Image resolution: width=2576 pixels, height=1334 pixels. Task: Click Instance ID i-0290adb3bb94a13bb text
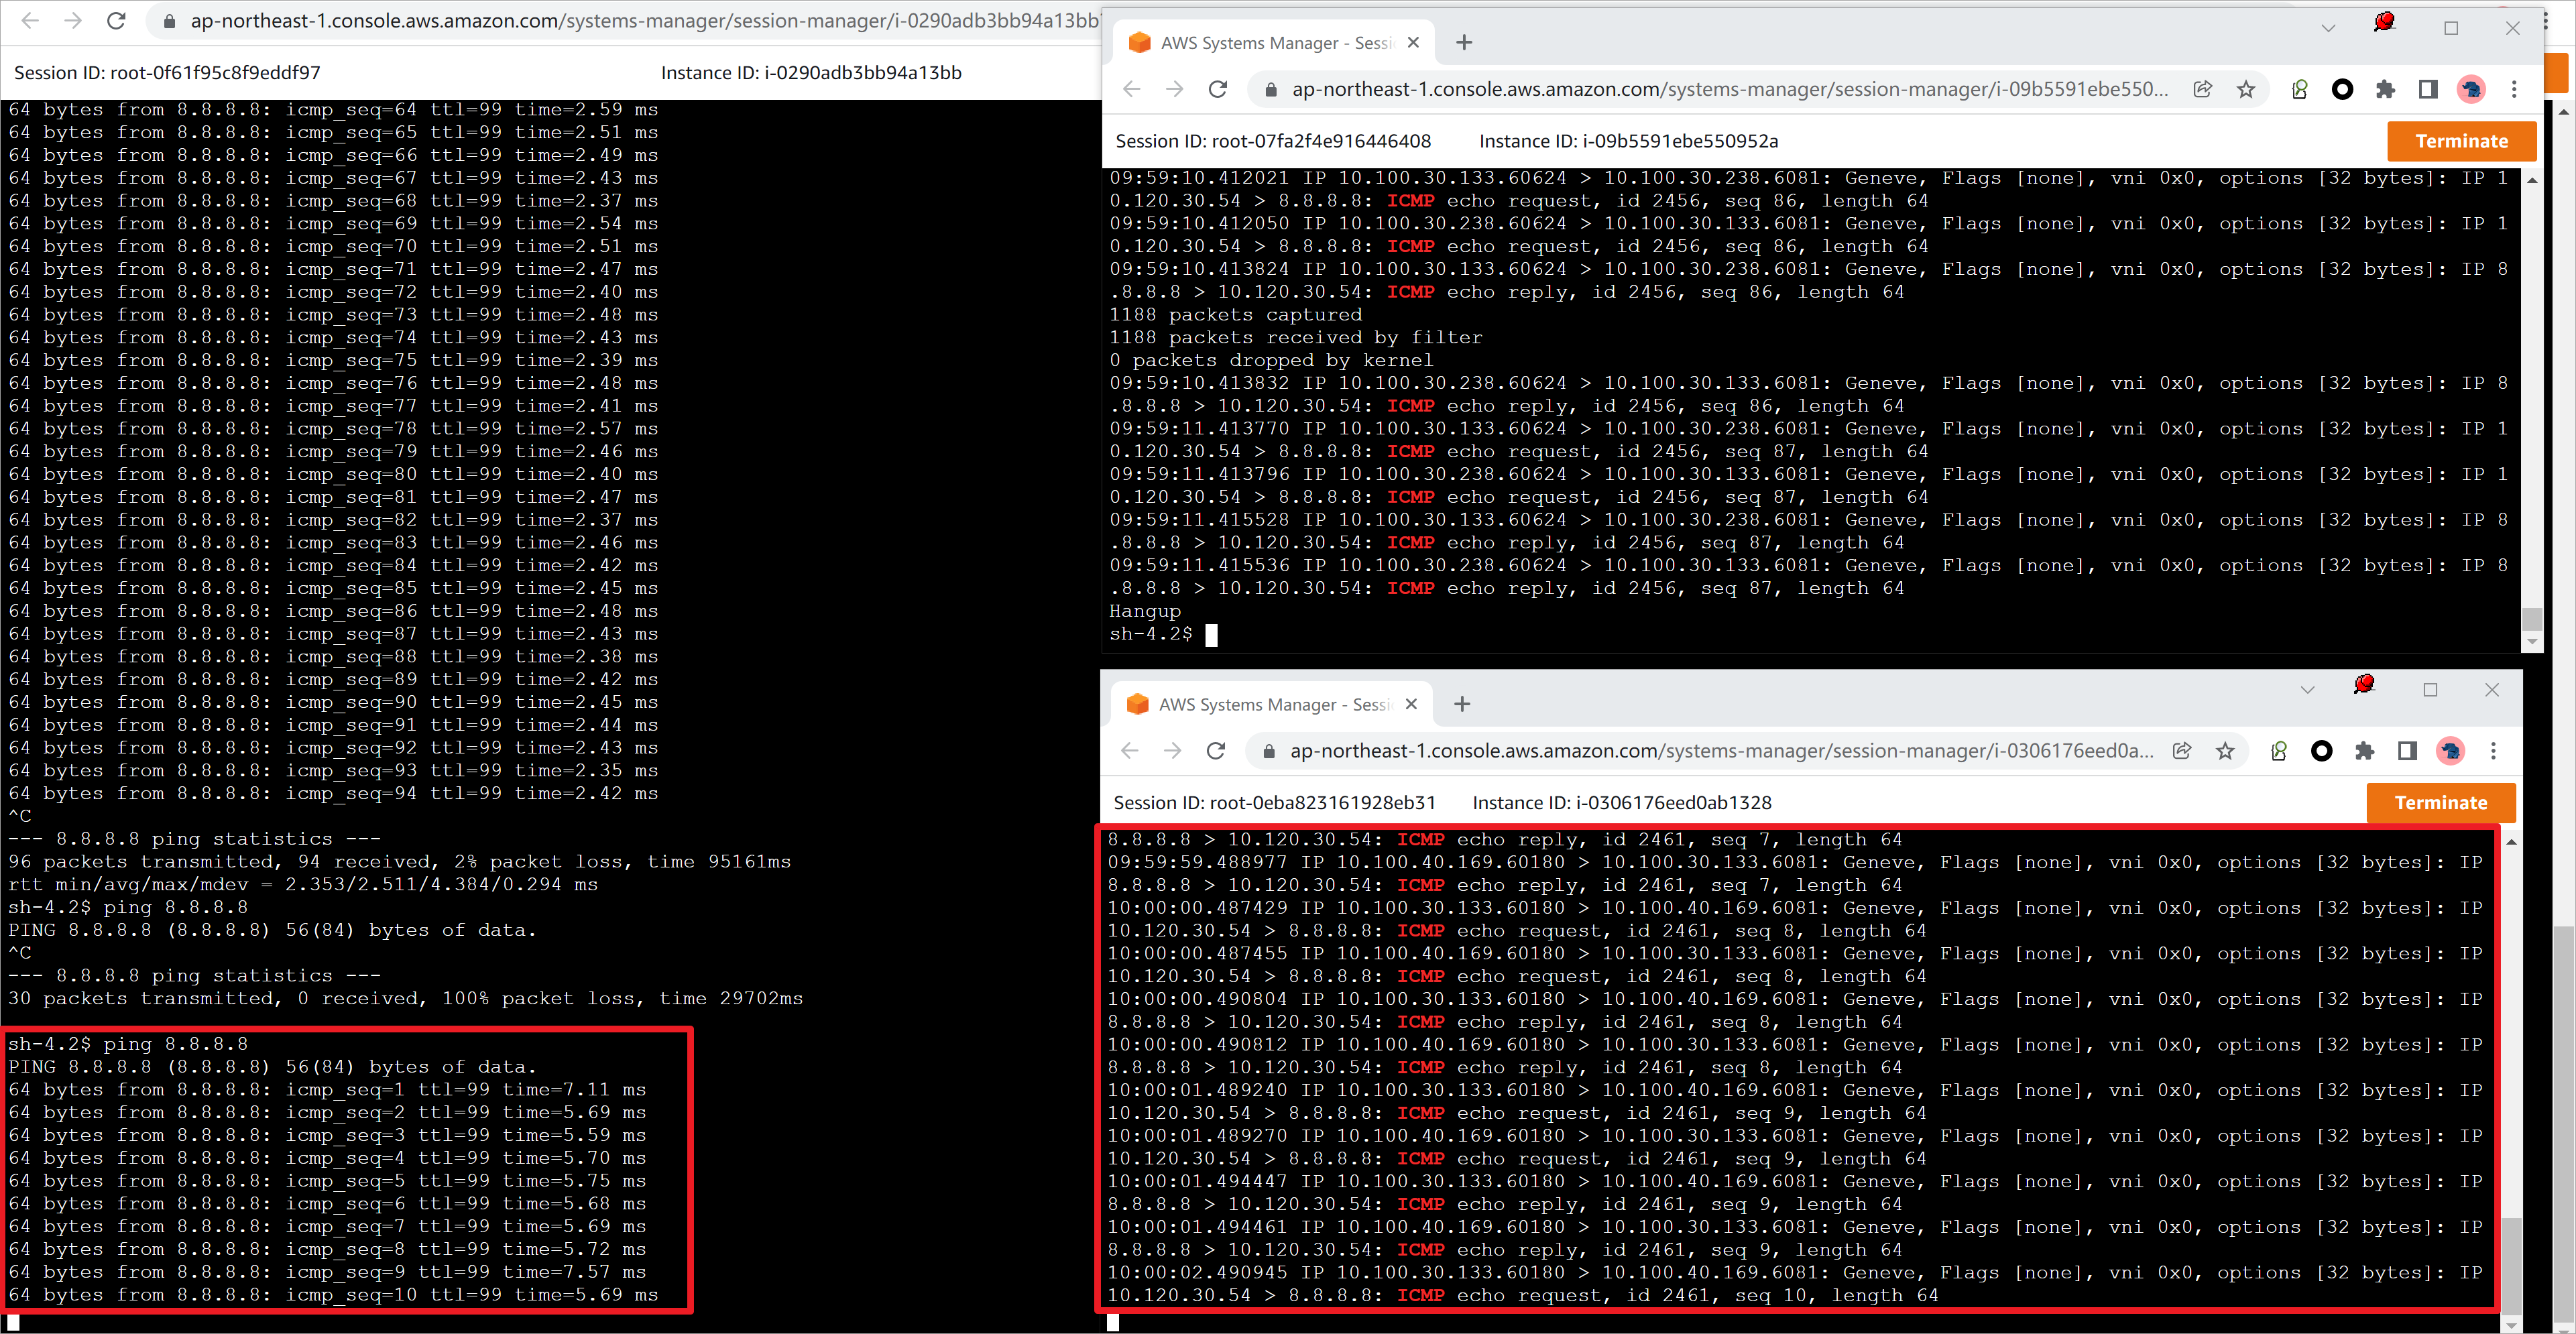(x=811, y=72)
